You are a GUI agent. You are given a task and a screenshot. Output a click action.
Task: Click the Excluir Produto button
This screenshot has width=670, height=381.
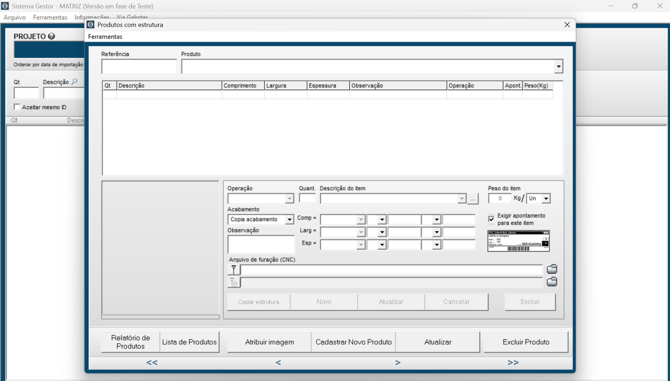pyautogui.click(x=526, y=342)
